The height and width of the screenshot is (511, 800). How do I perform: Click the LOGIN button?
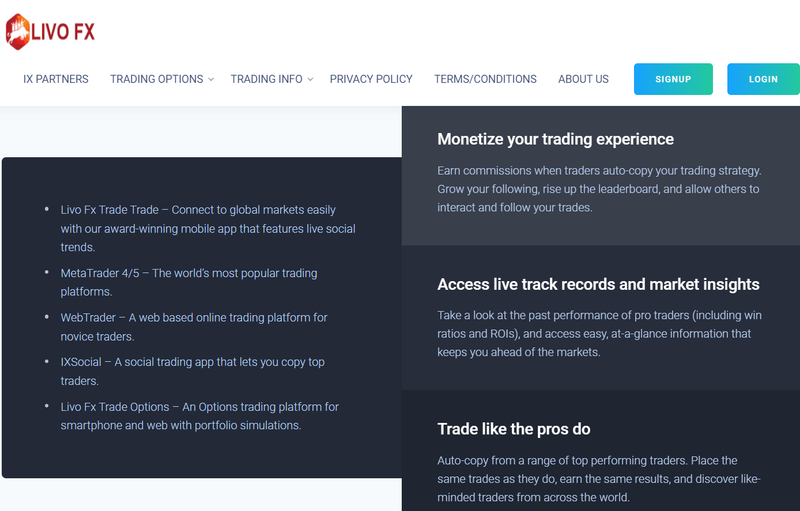click(x=763, y=79)
